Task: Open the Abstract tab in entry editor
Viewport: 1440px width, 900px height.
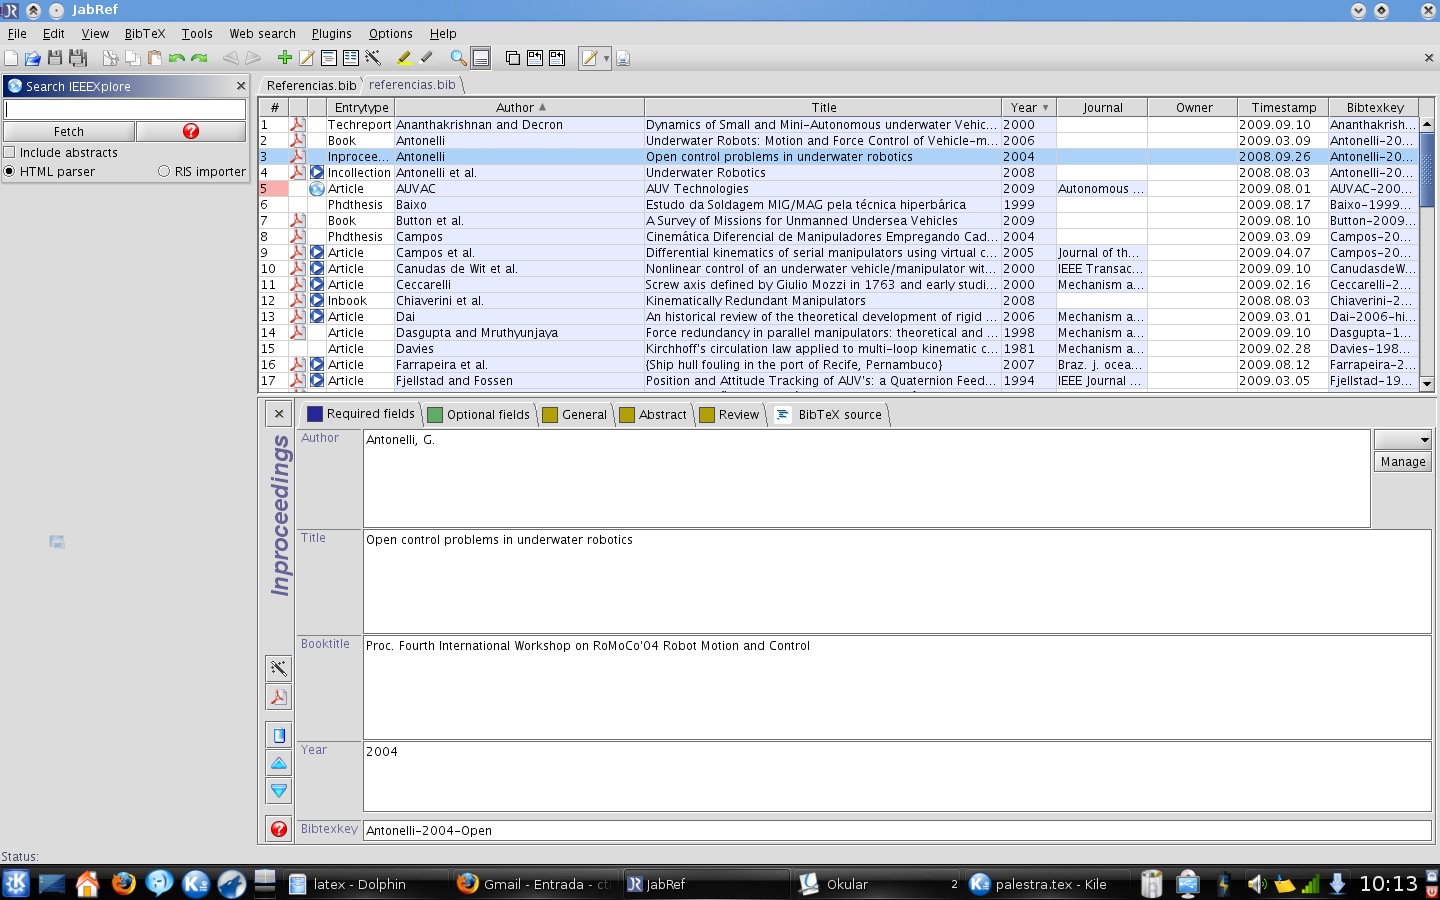Action: (653, 414)
